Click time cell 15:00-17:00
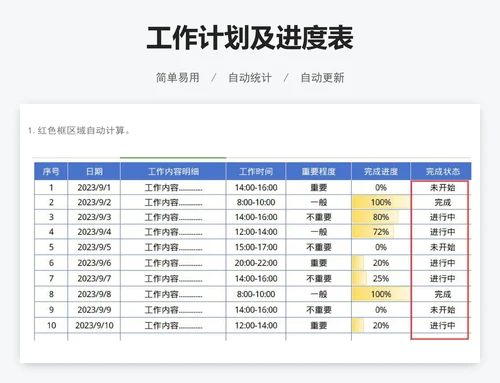The height and width of the screenshot is (383, 500). click(256, 247)
